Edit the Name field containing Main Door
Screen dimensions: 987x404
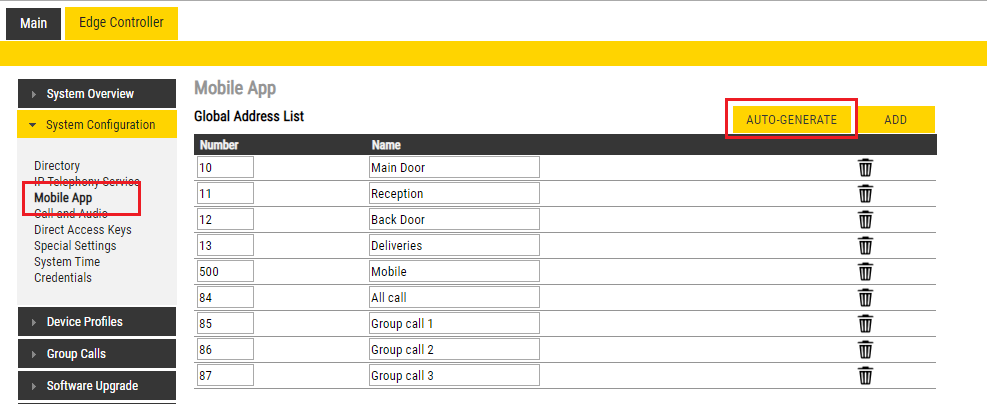[x=454, y=167]
